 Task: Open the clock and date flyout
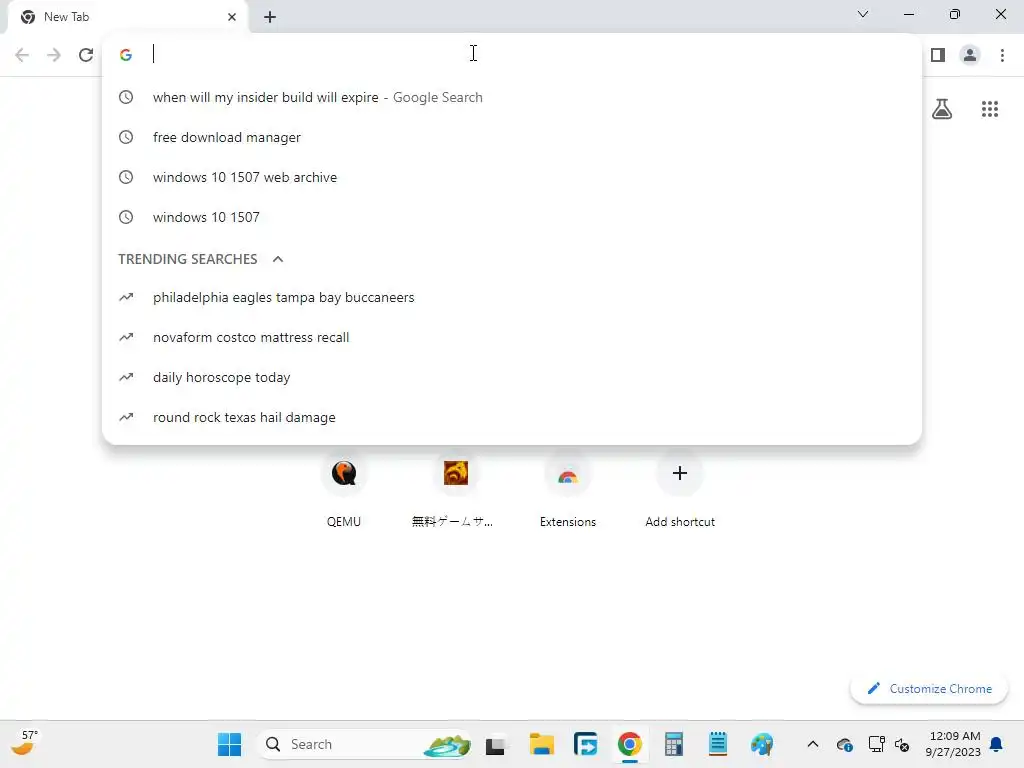[953, 744]
